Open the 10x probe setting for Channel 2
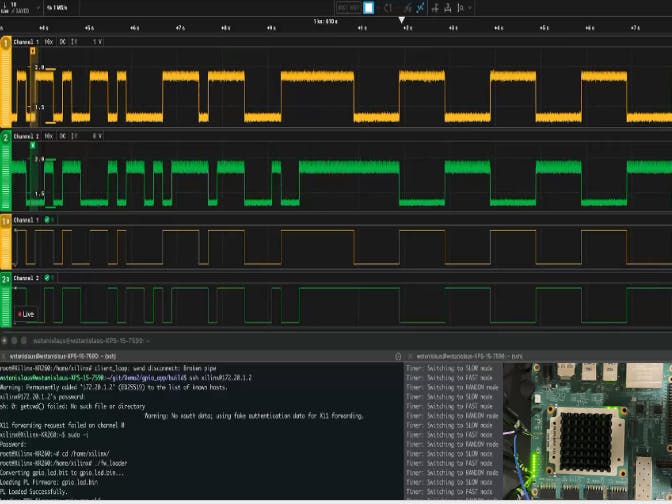The height and width of the screenshot is (504, 672). (x=48, y=135)
